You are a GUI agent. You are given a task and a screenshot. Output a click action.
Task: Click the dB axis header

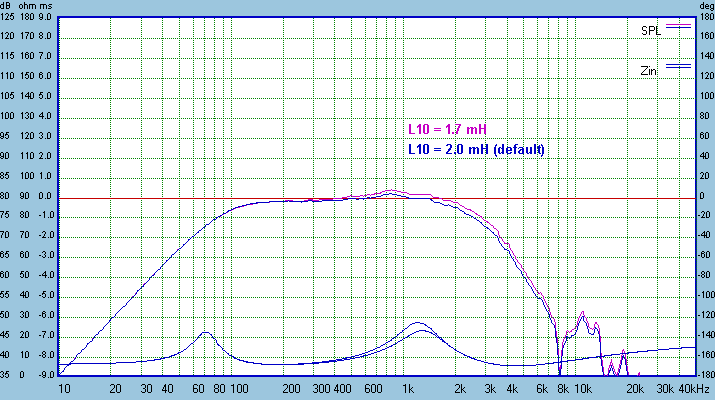8,6
